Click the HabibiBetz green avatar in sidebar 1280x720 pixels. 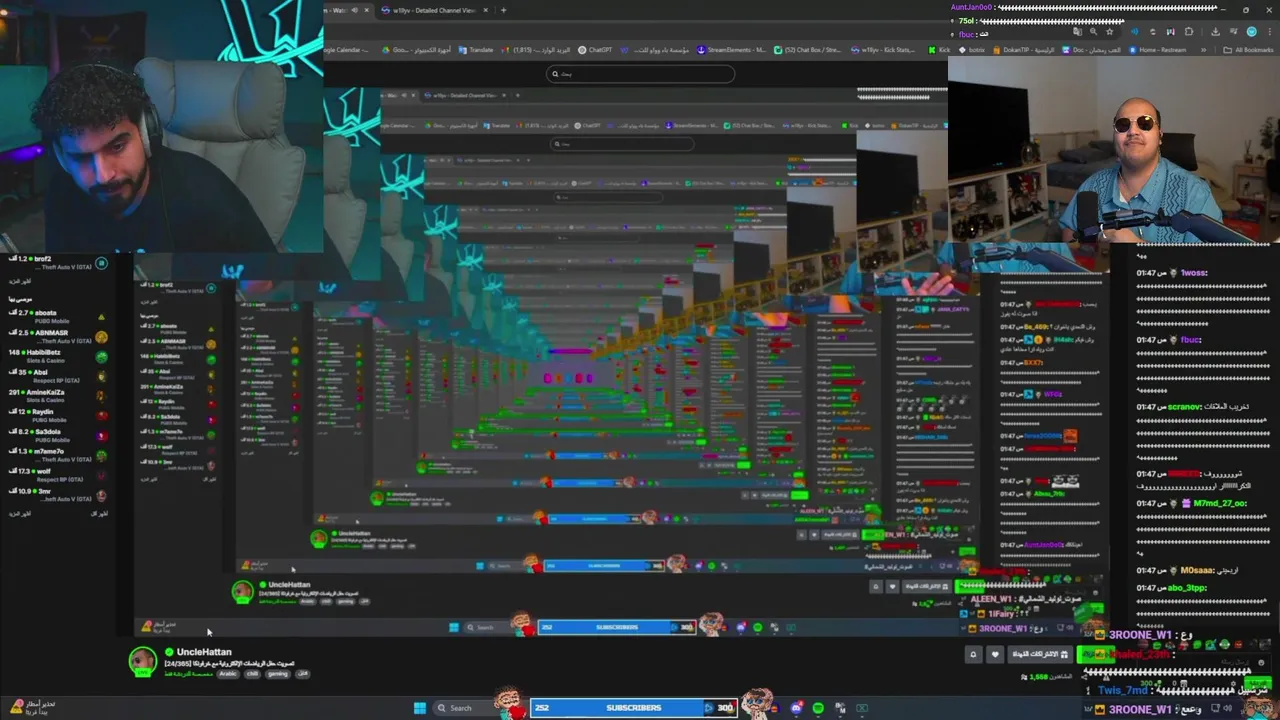click(x=101, y=357)
